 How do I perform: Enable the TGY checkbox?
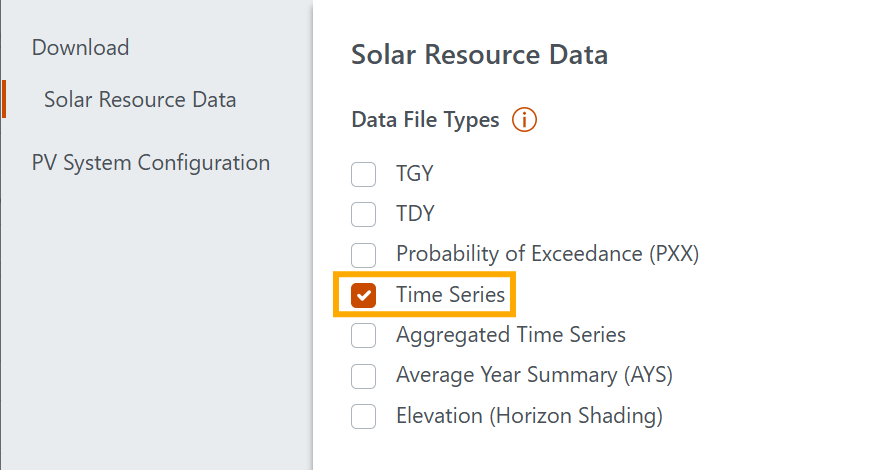[364, 174]
